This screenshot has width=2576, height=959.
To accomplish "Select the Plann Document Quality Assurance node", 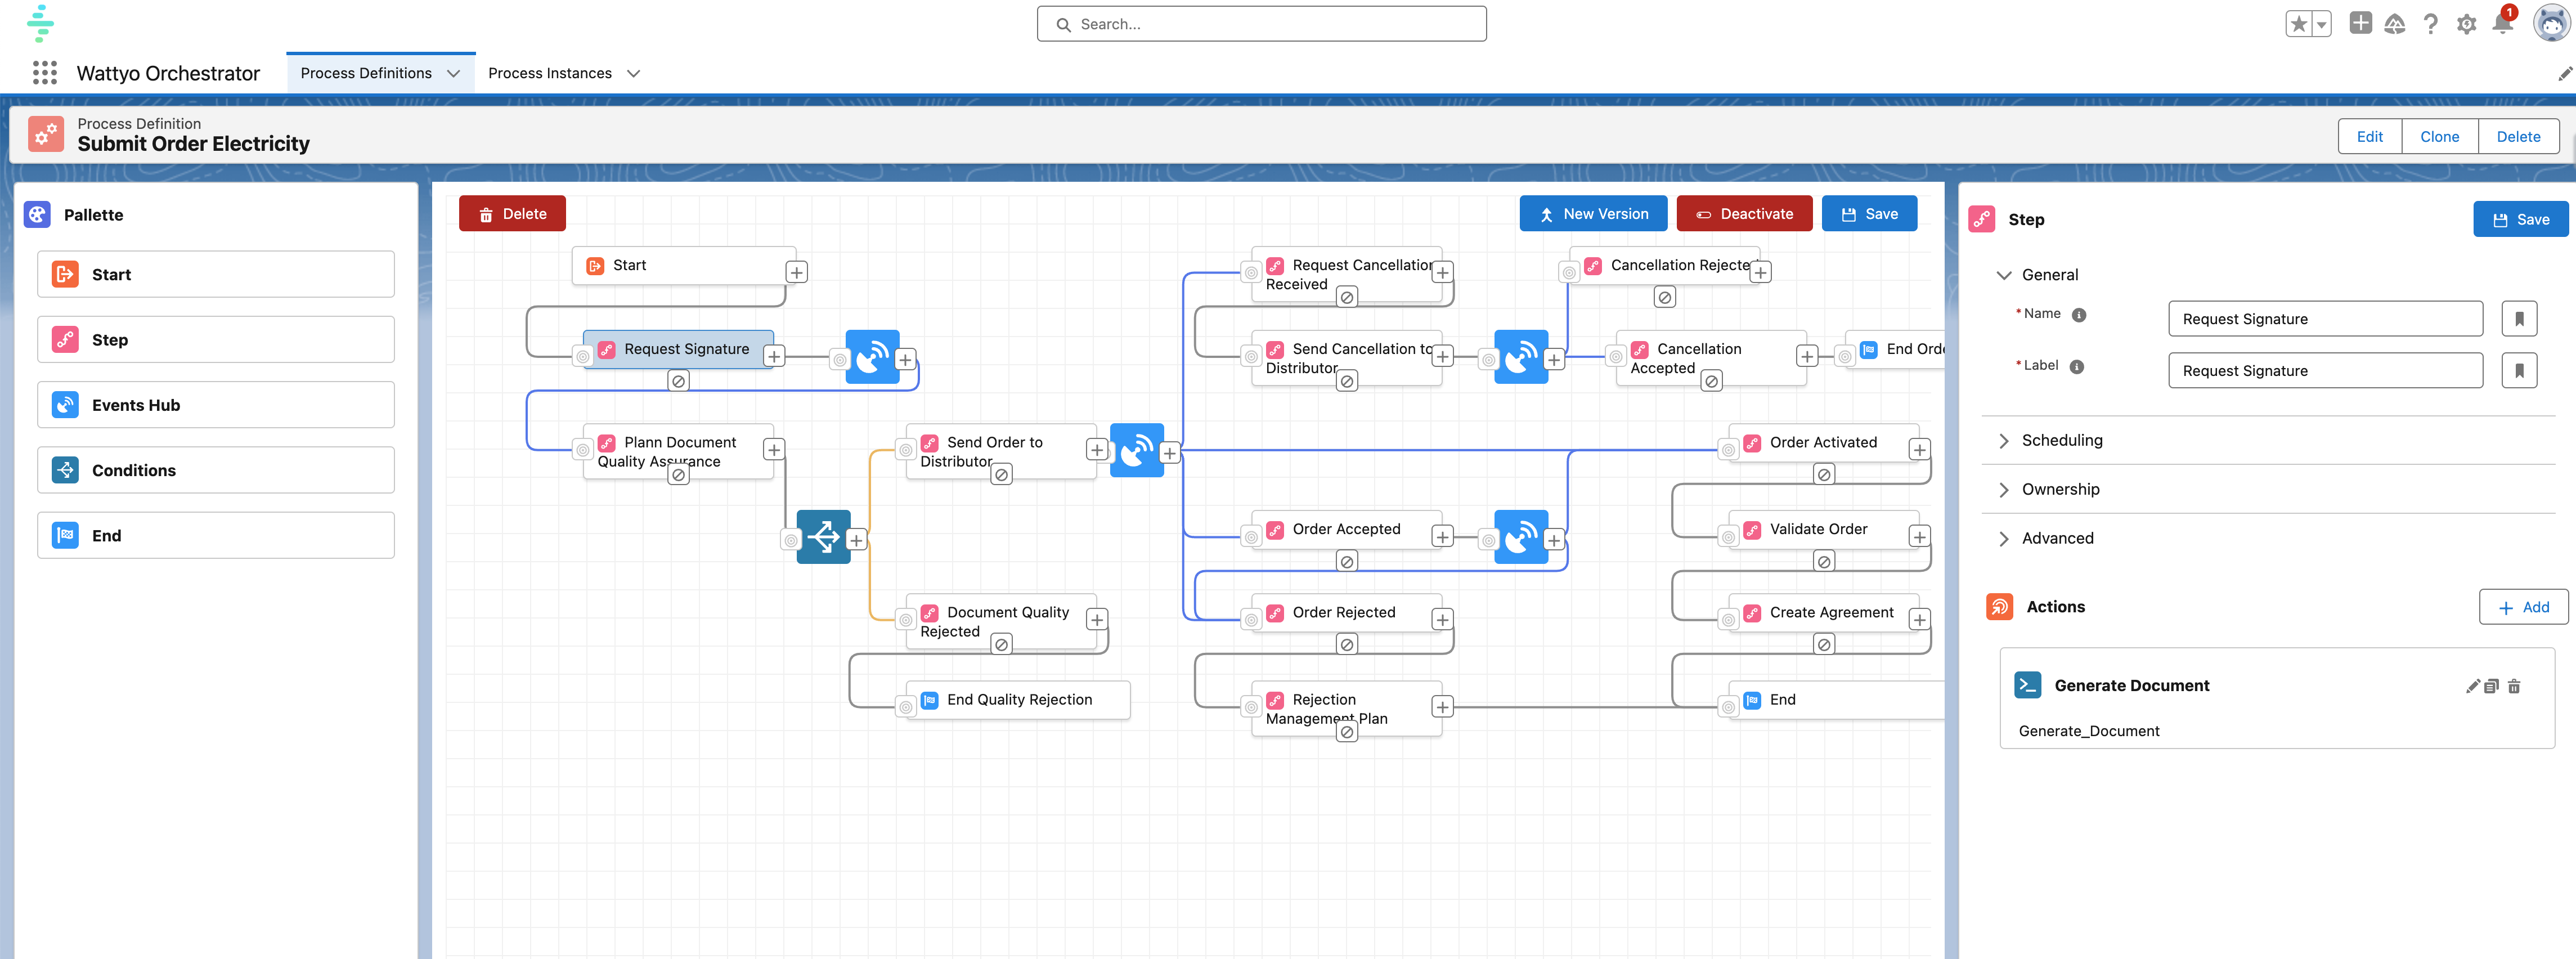I will [x=678, y=452].
